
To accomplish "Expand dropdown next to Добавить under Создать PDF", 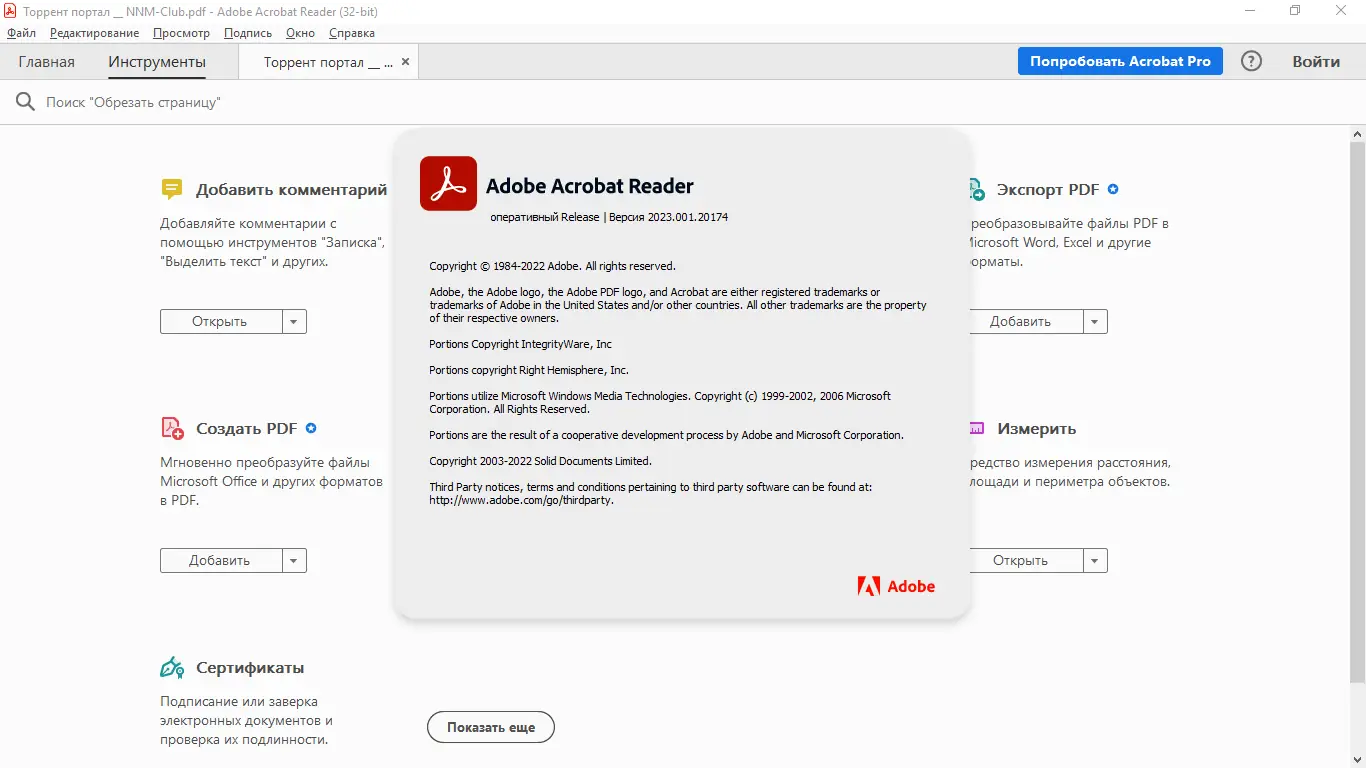I will click(293, 561).
